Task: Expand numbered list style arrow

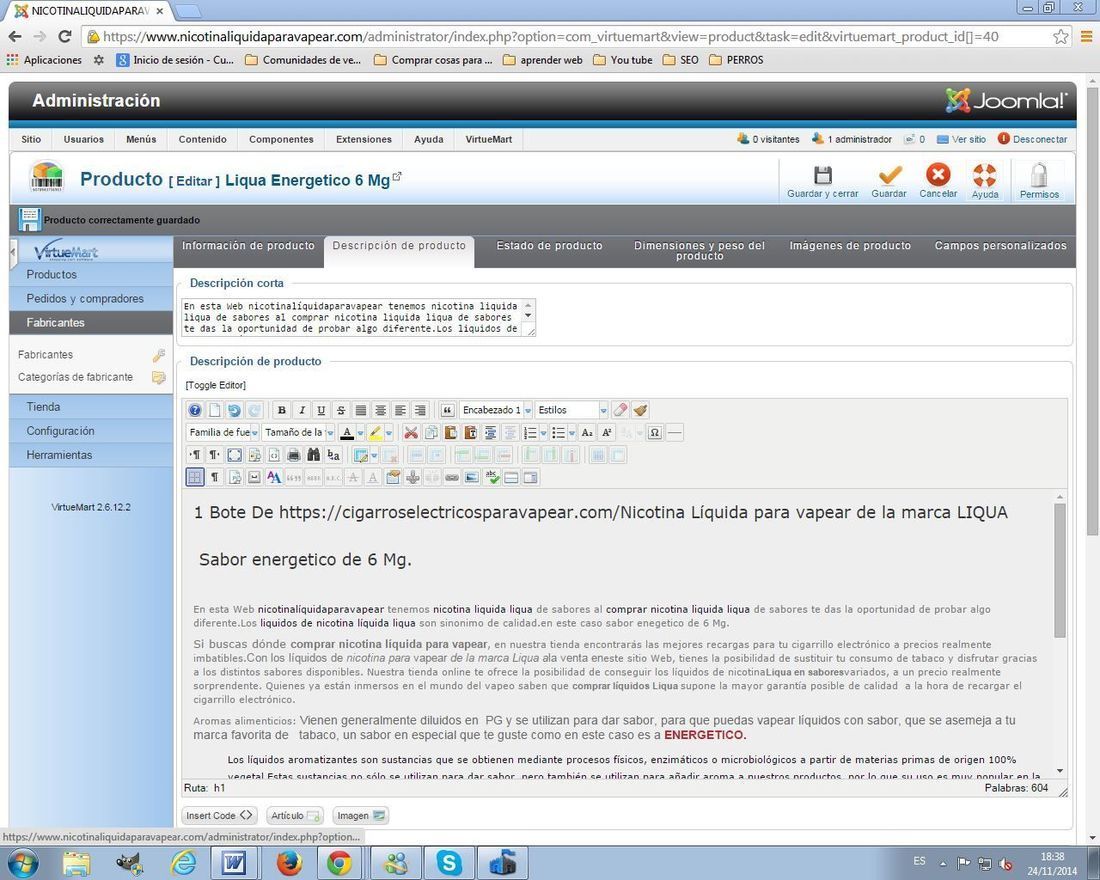Action: pos(544,433)
